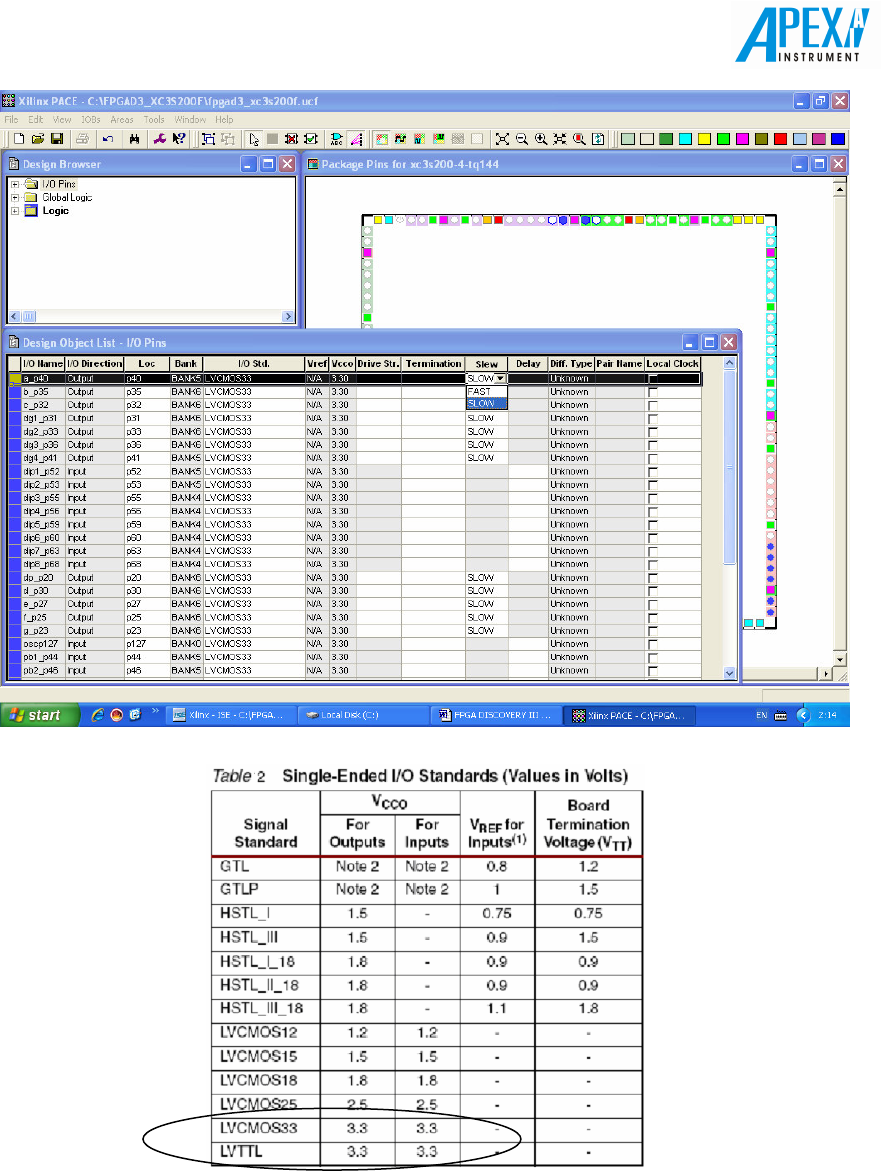
Task: Toggle Local Clock checkbox for dg1_p31
Action: pos(653,419)
